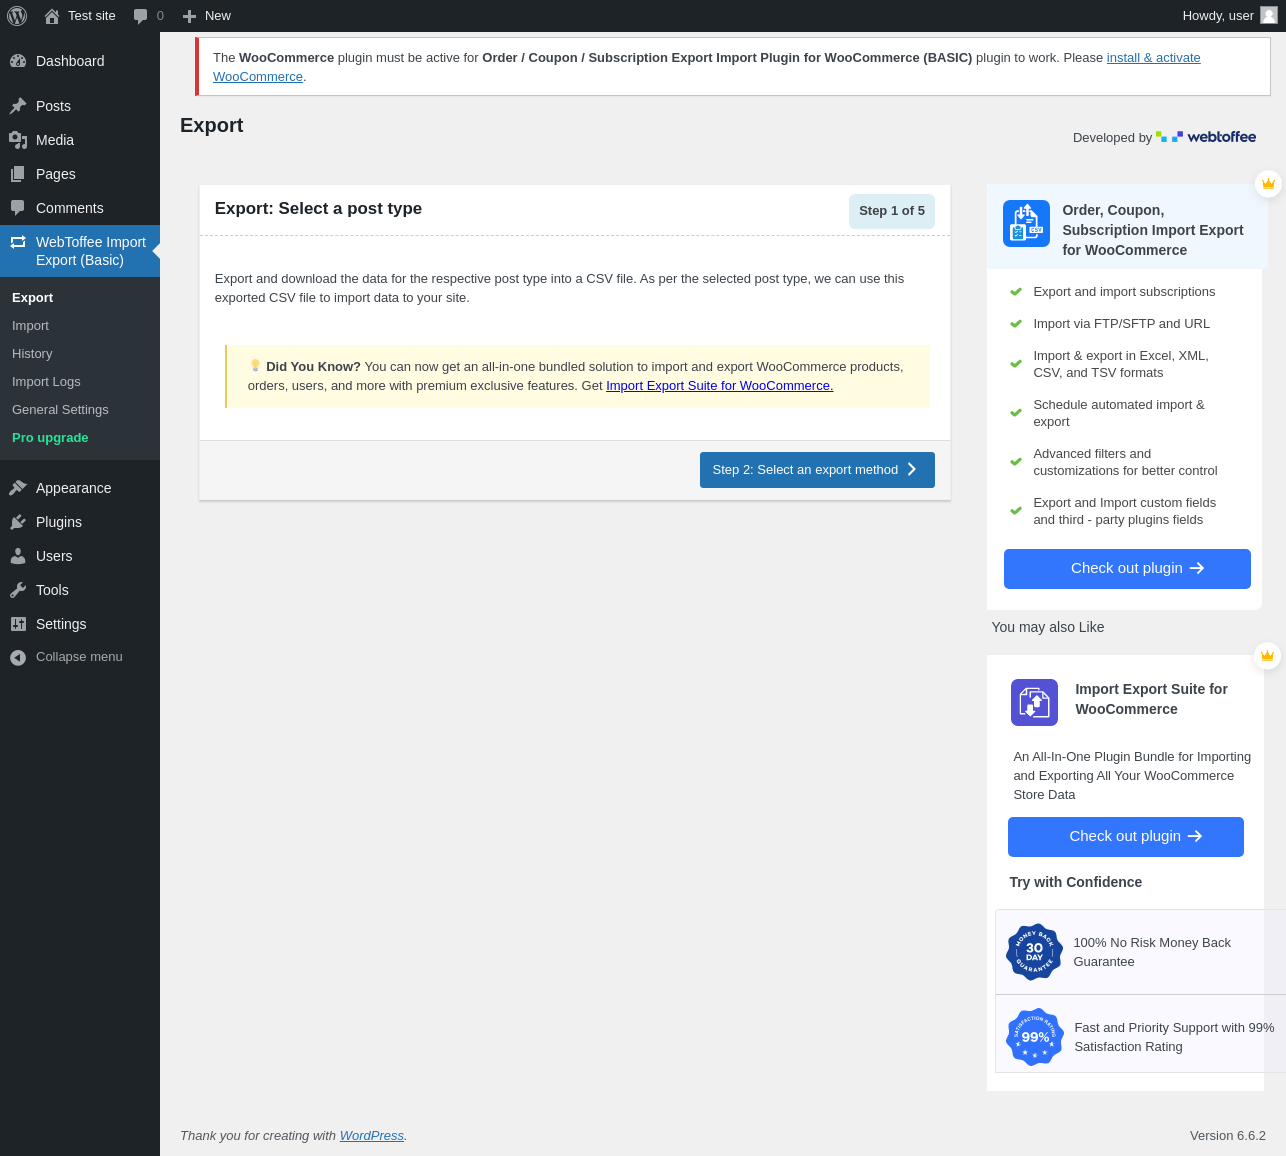Screen dimensions: 1286x1156
Task: Click the Pages icon in sidebar
Action: pos(18,174)
